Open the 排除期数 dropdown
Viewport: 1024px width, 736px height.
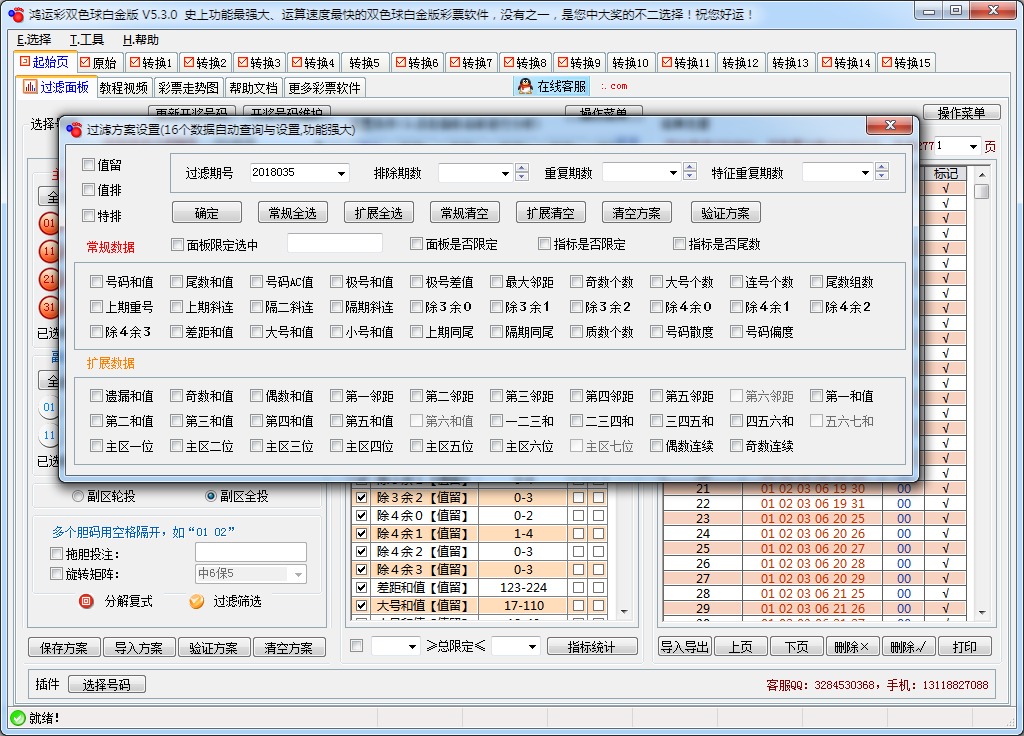tap(508, 172)
